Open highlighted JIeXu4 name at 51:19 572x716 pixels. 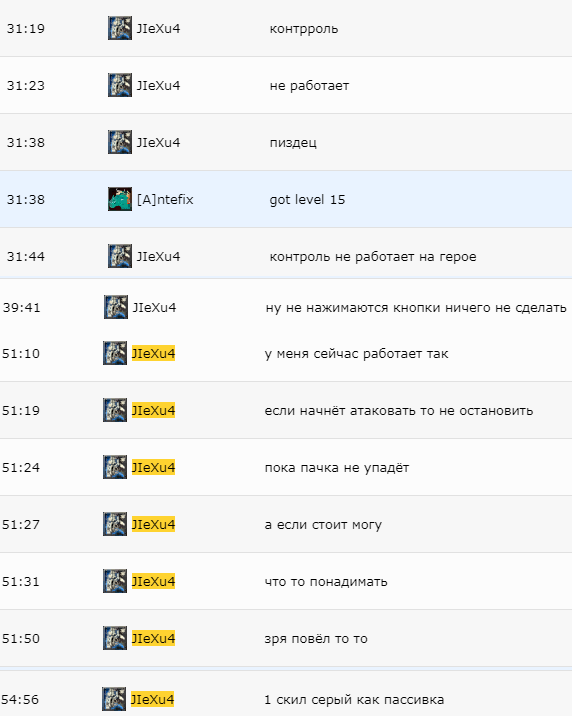pyautogui.click(x=153, y=411)
